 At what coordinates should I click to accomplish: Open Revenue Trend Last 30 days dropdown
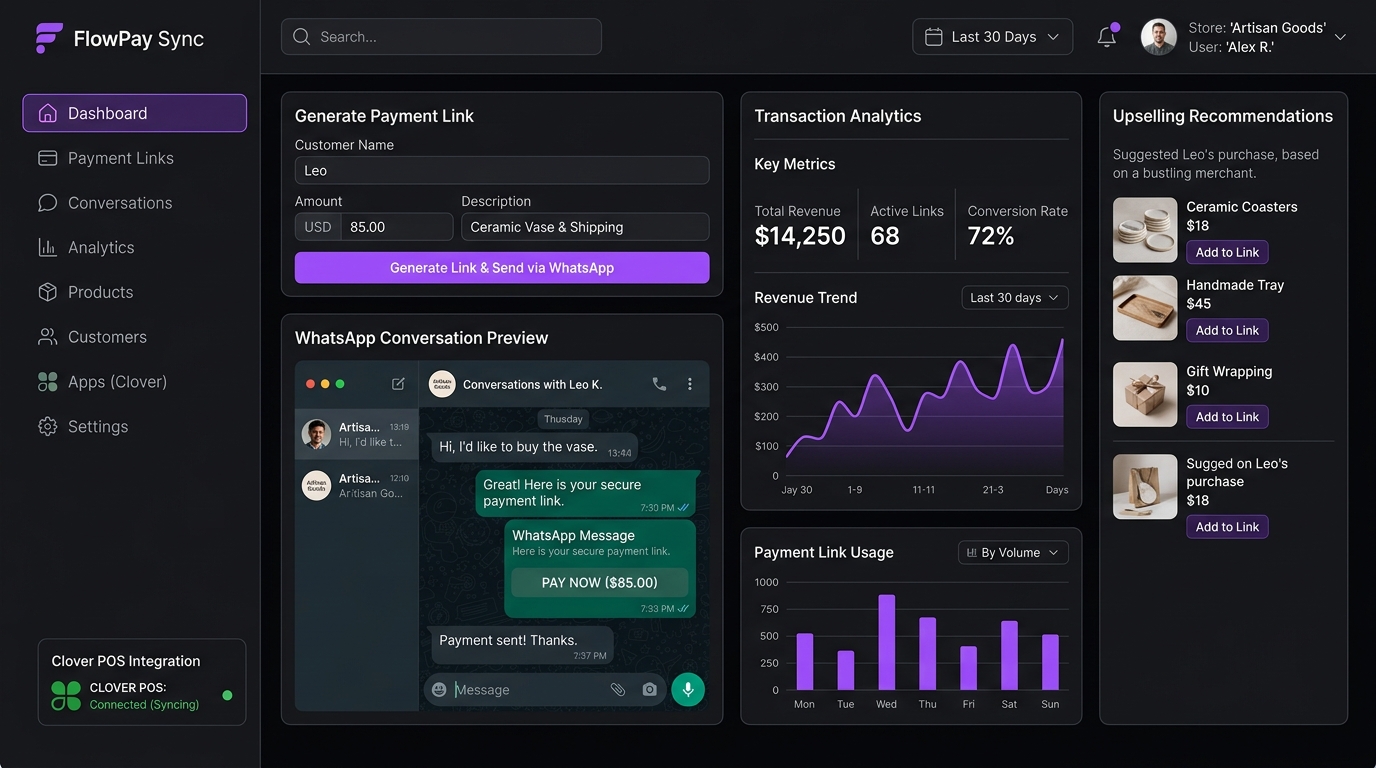pyautogui.click(x=1015, y=298)
